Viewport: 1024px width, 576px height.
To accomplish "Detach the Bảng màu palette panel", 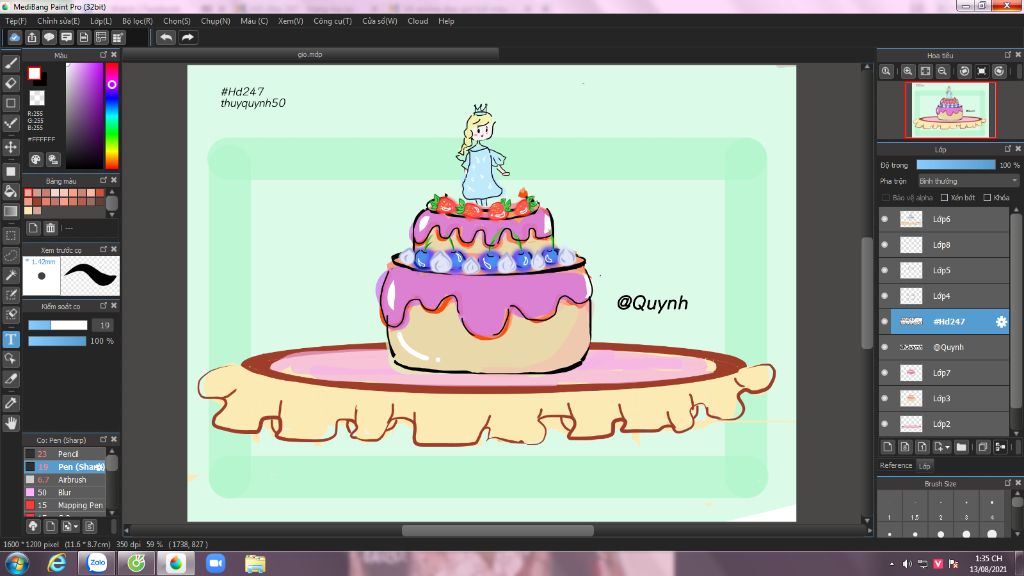I will (x=103, y=180).
